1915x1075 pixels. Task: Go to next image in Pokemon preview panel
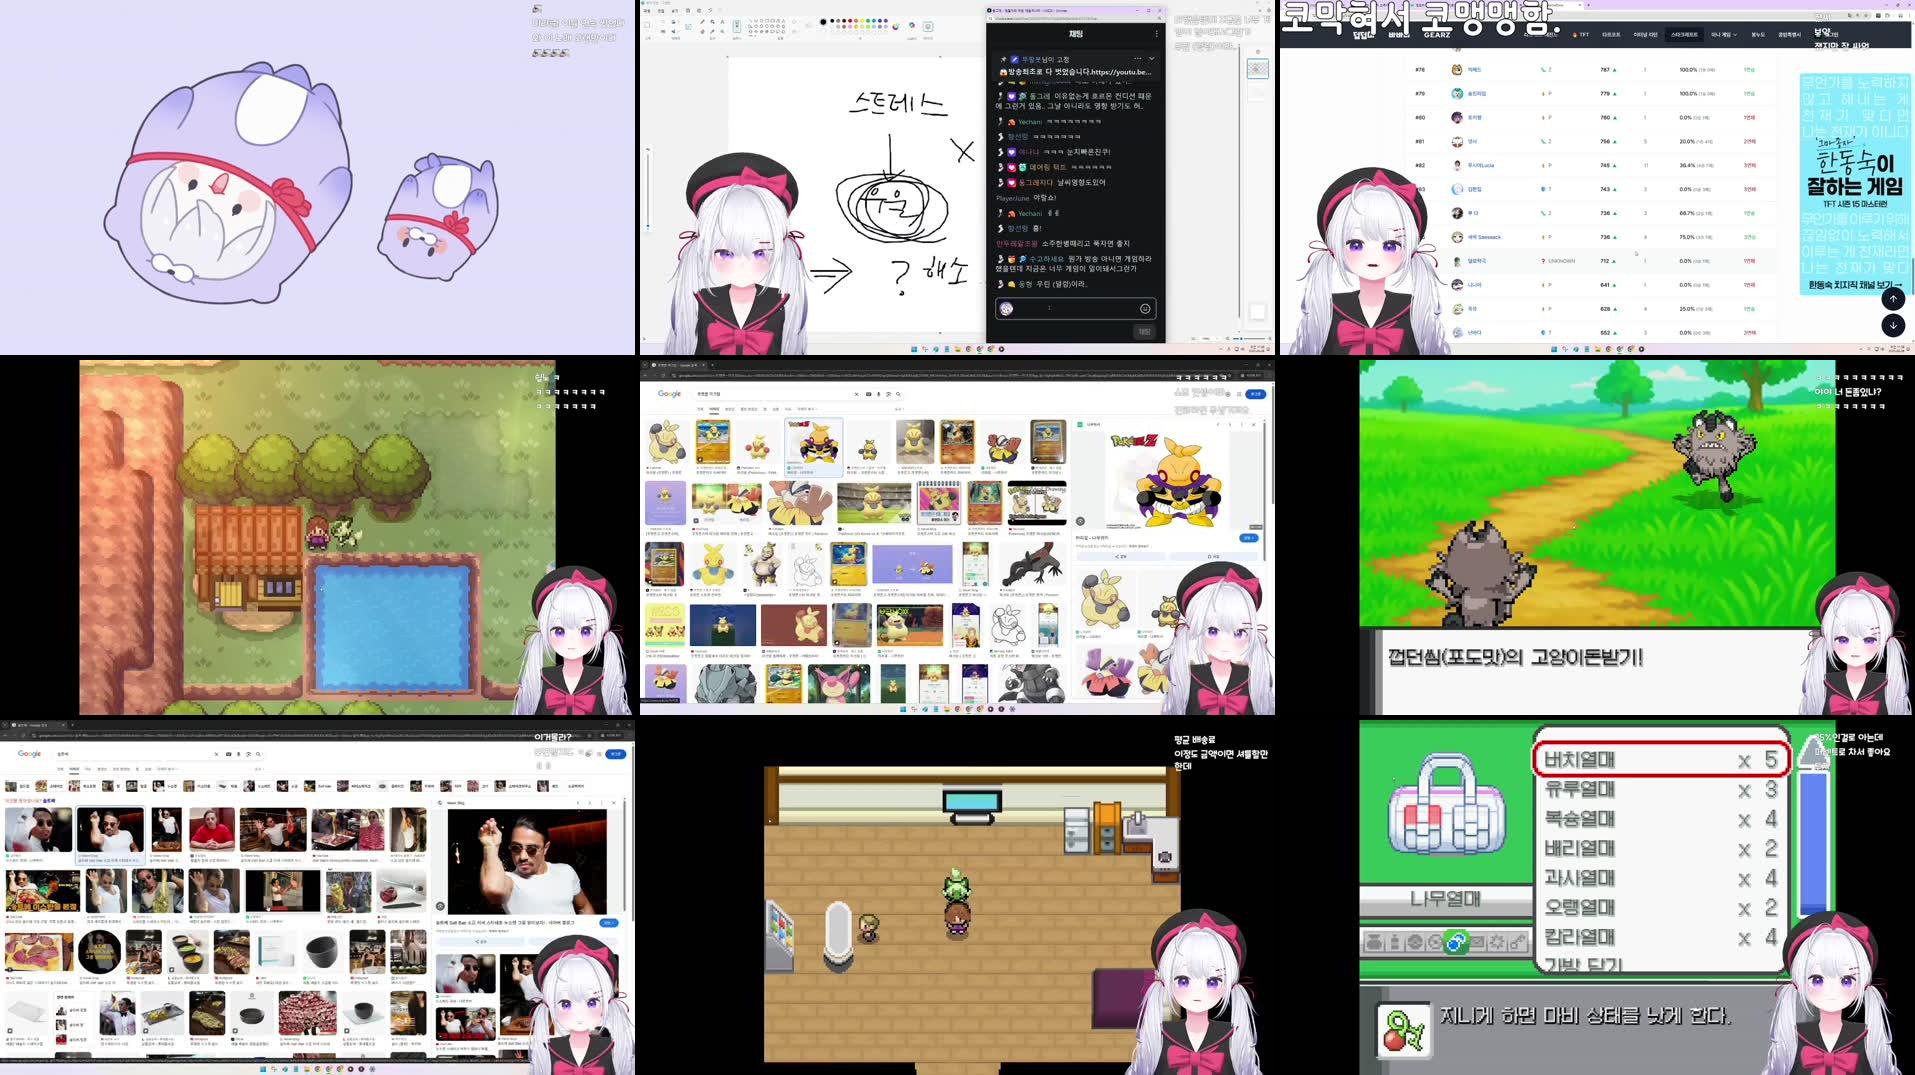(x=1231, y=424)
